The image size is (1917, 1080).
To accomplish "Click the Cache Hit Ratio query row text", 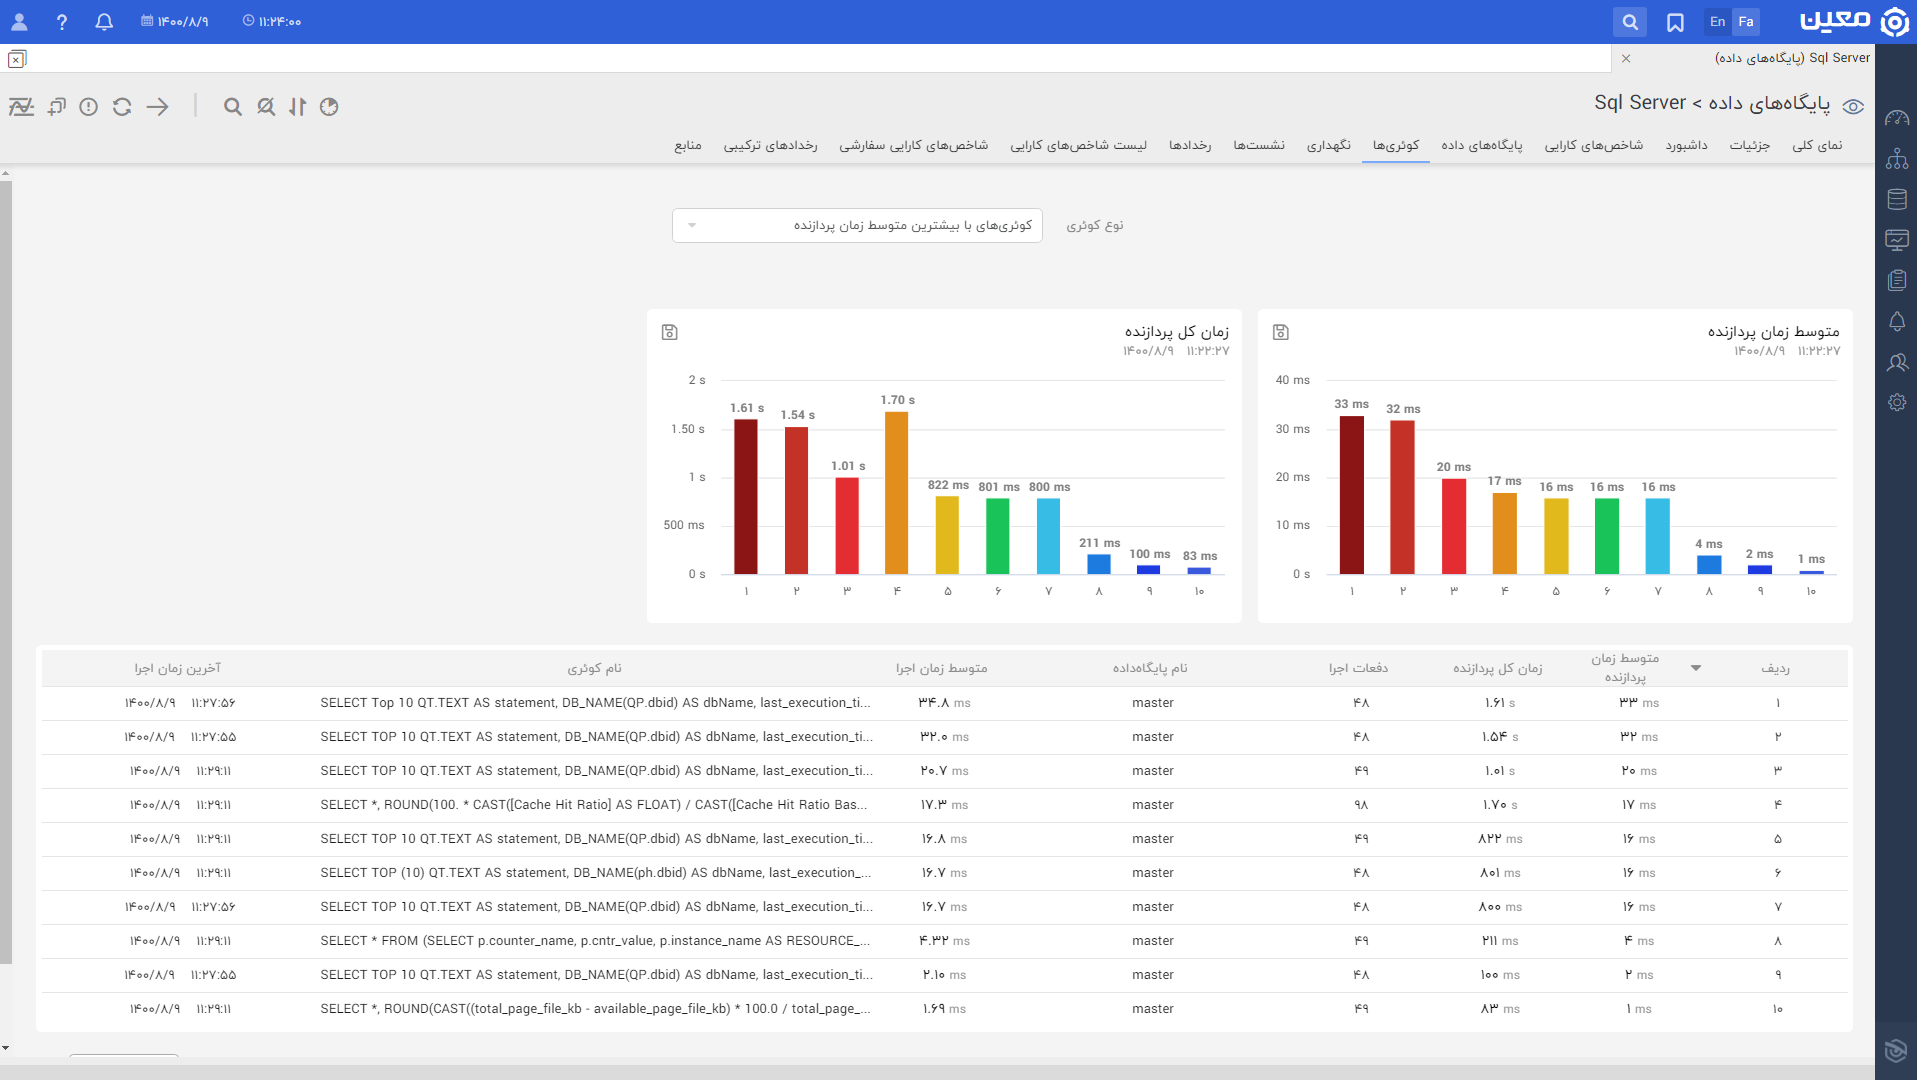I will (x=594, y=805).
